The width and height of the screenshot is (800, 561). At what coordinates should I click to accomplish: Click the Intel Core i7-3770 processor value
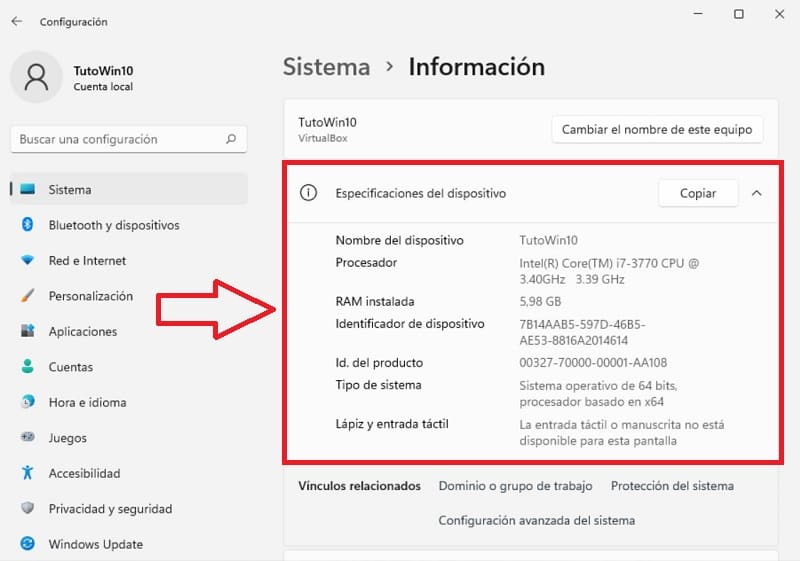click(x=609, y=271)
